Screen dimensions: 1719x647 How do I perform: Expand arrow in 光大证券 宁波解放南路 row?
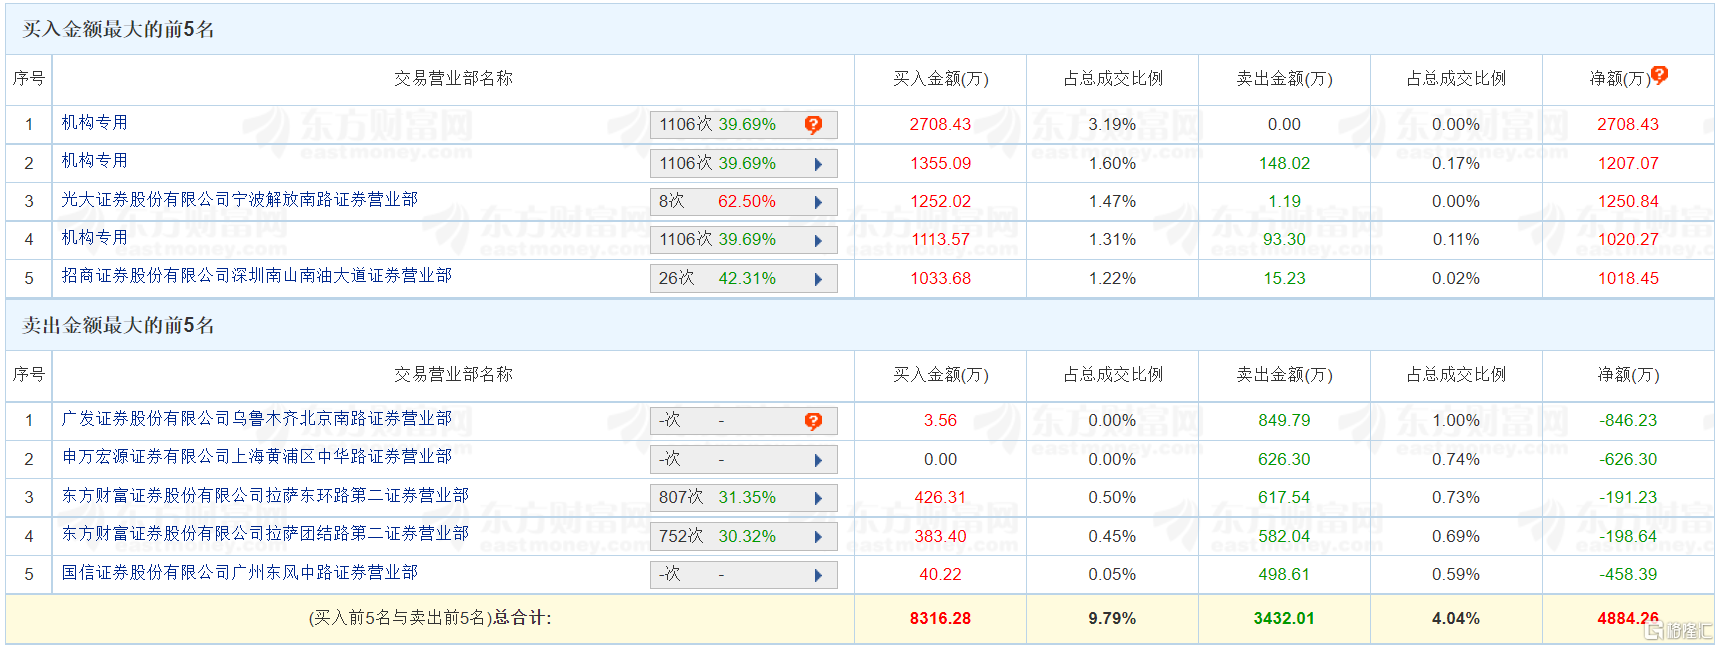coord(818,202)
